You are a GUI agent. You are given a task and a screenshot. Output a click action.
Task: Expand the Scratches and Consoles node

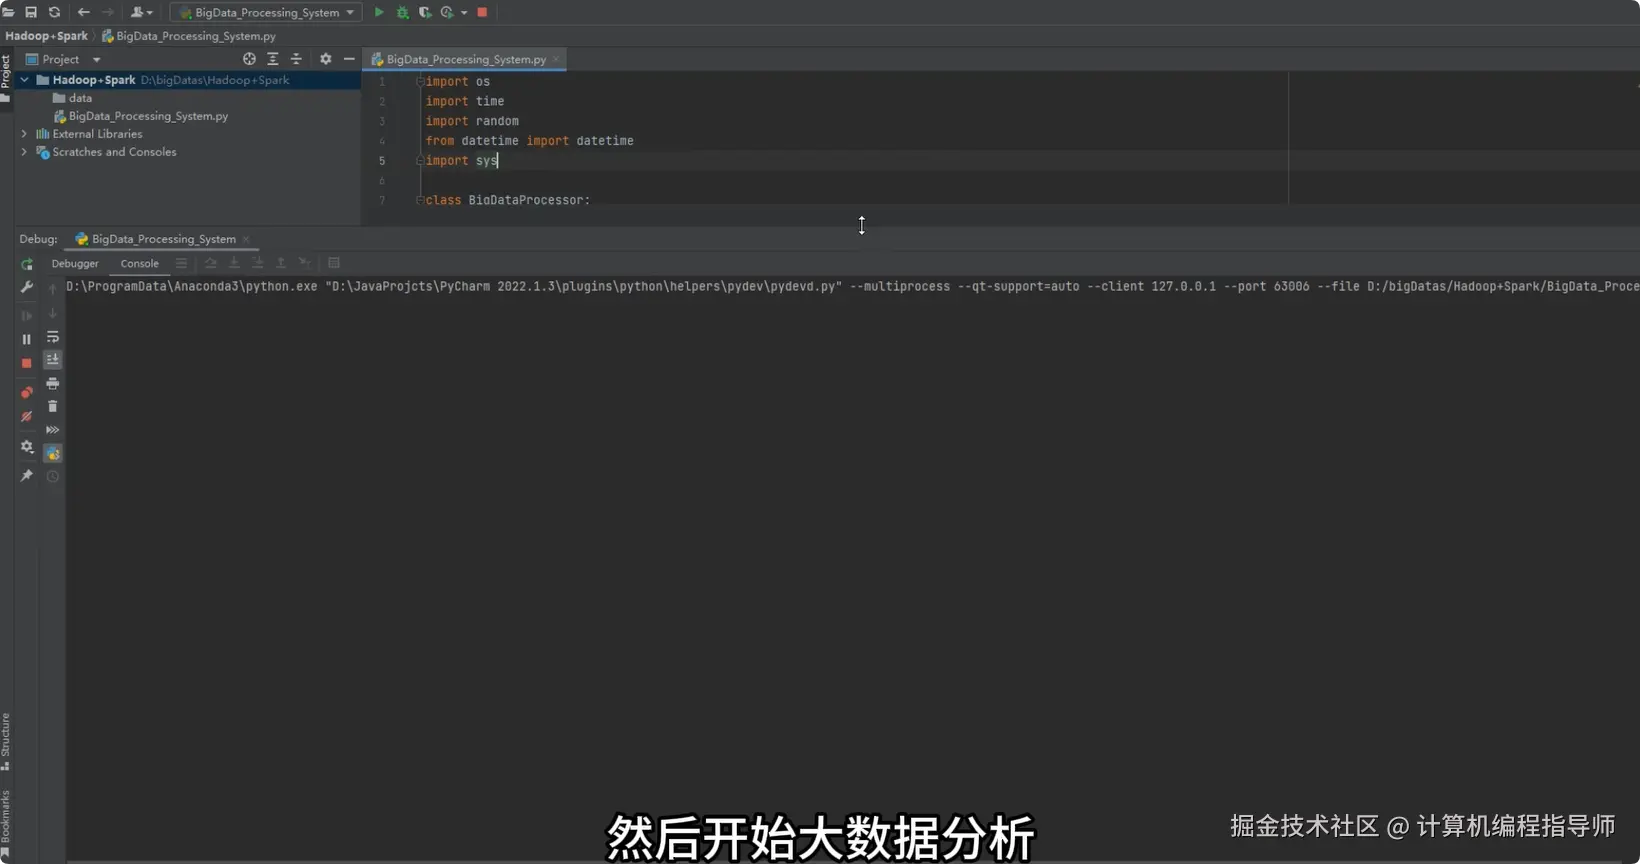pos(24,152)
